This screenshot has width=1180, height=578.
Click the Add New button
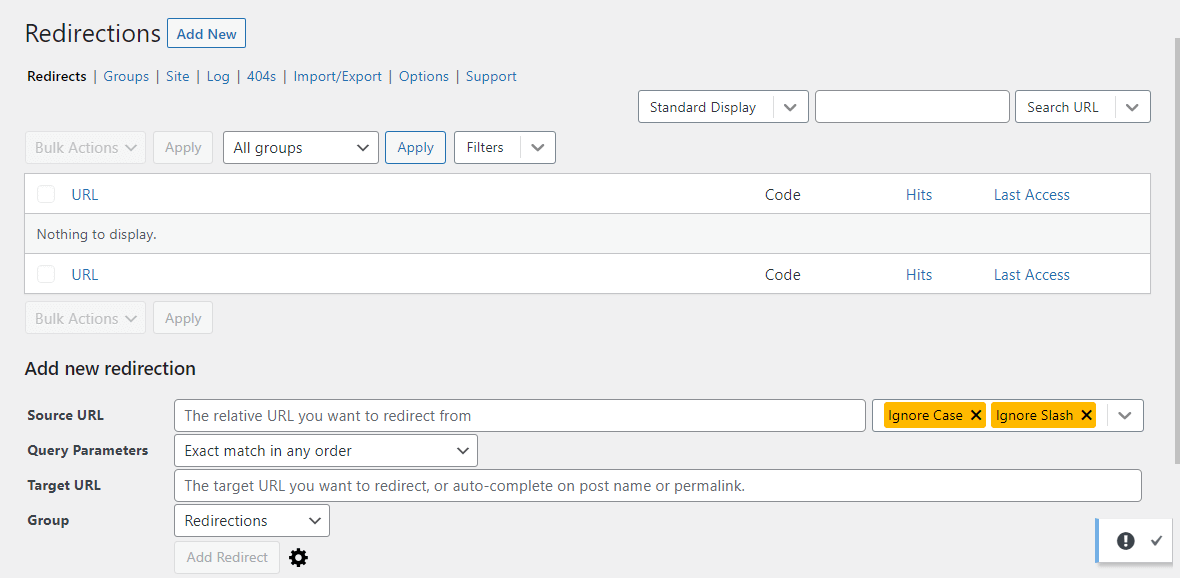[206, 34]
